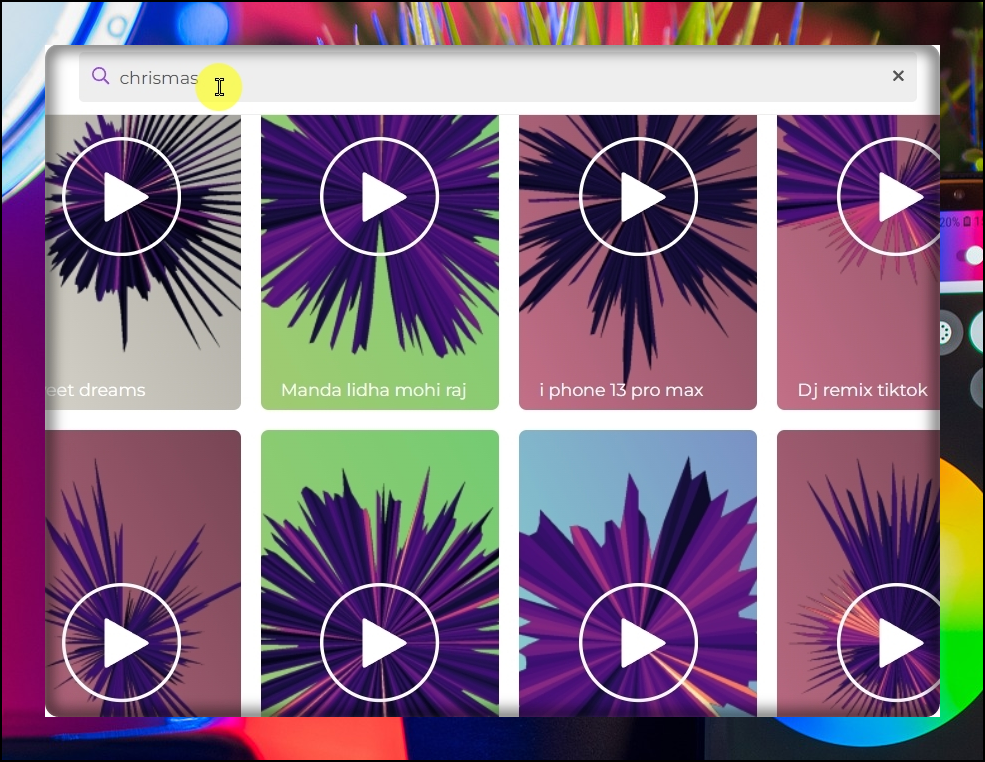Play the 'i phone 13 pro max' track
This screenshot has height=762, width=985.
(638, 197)
